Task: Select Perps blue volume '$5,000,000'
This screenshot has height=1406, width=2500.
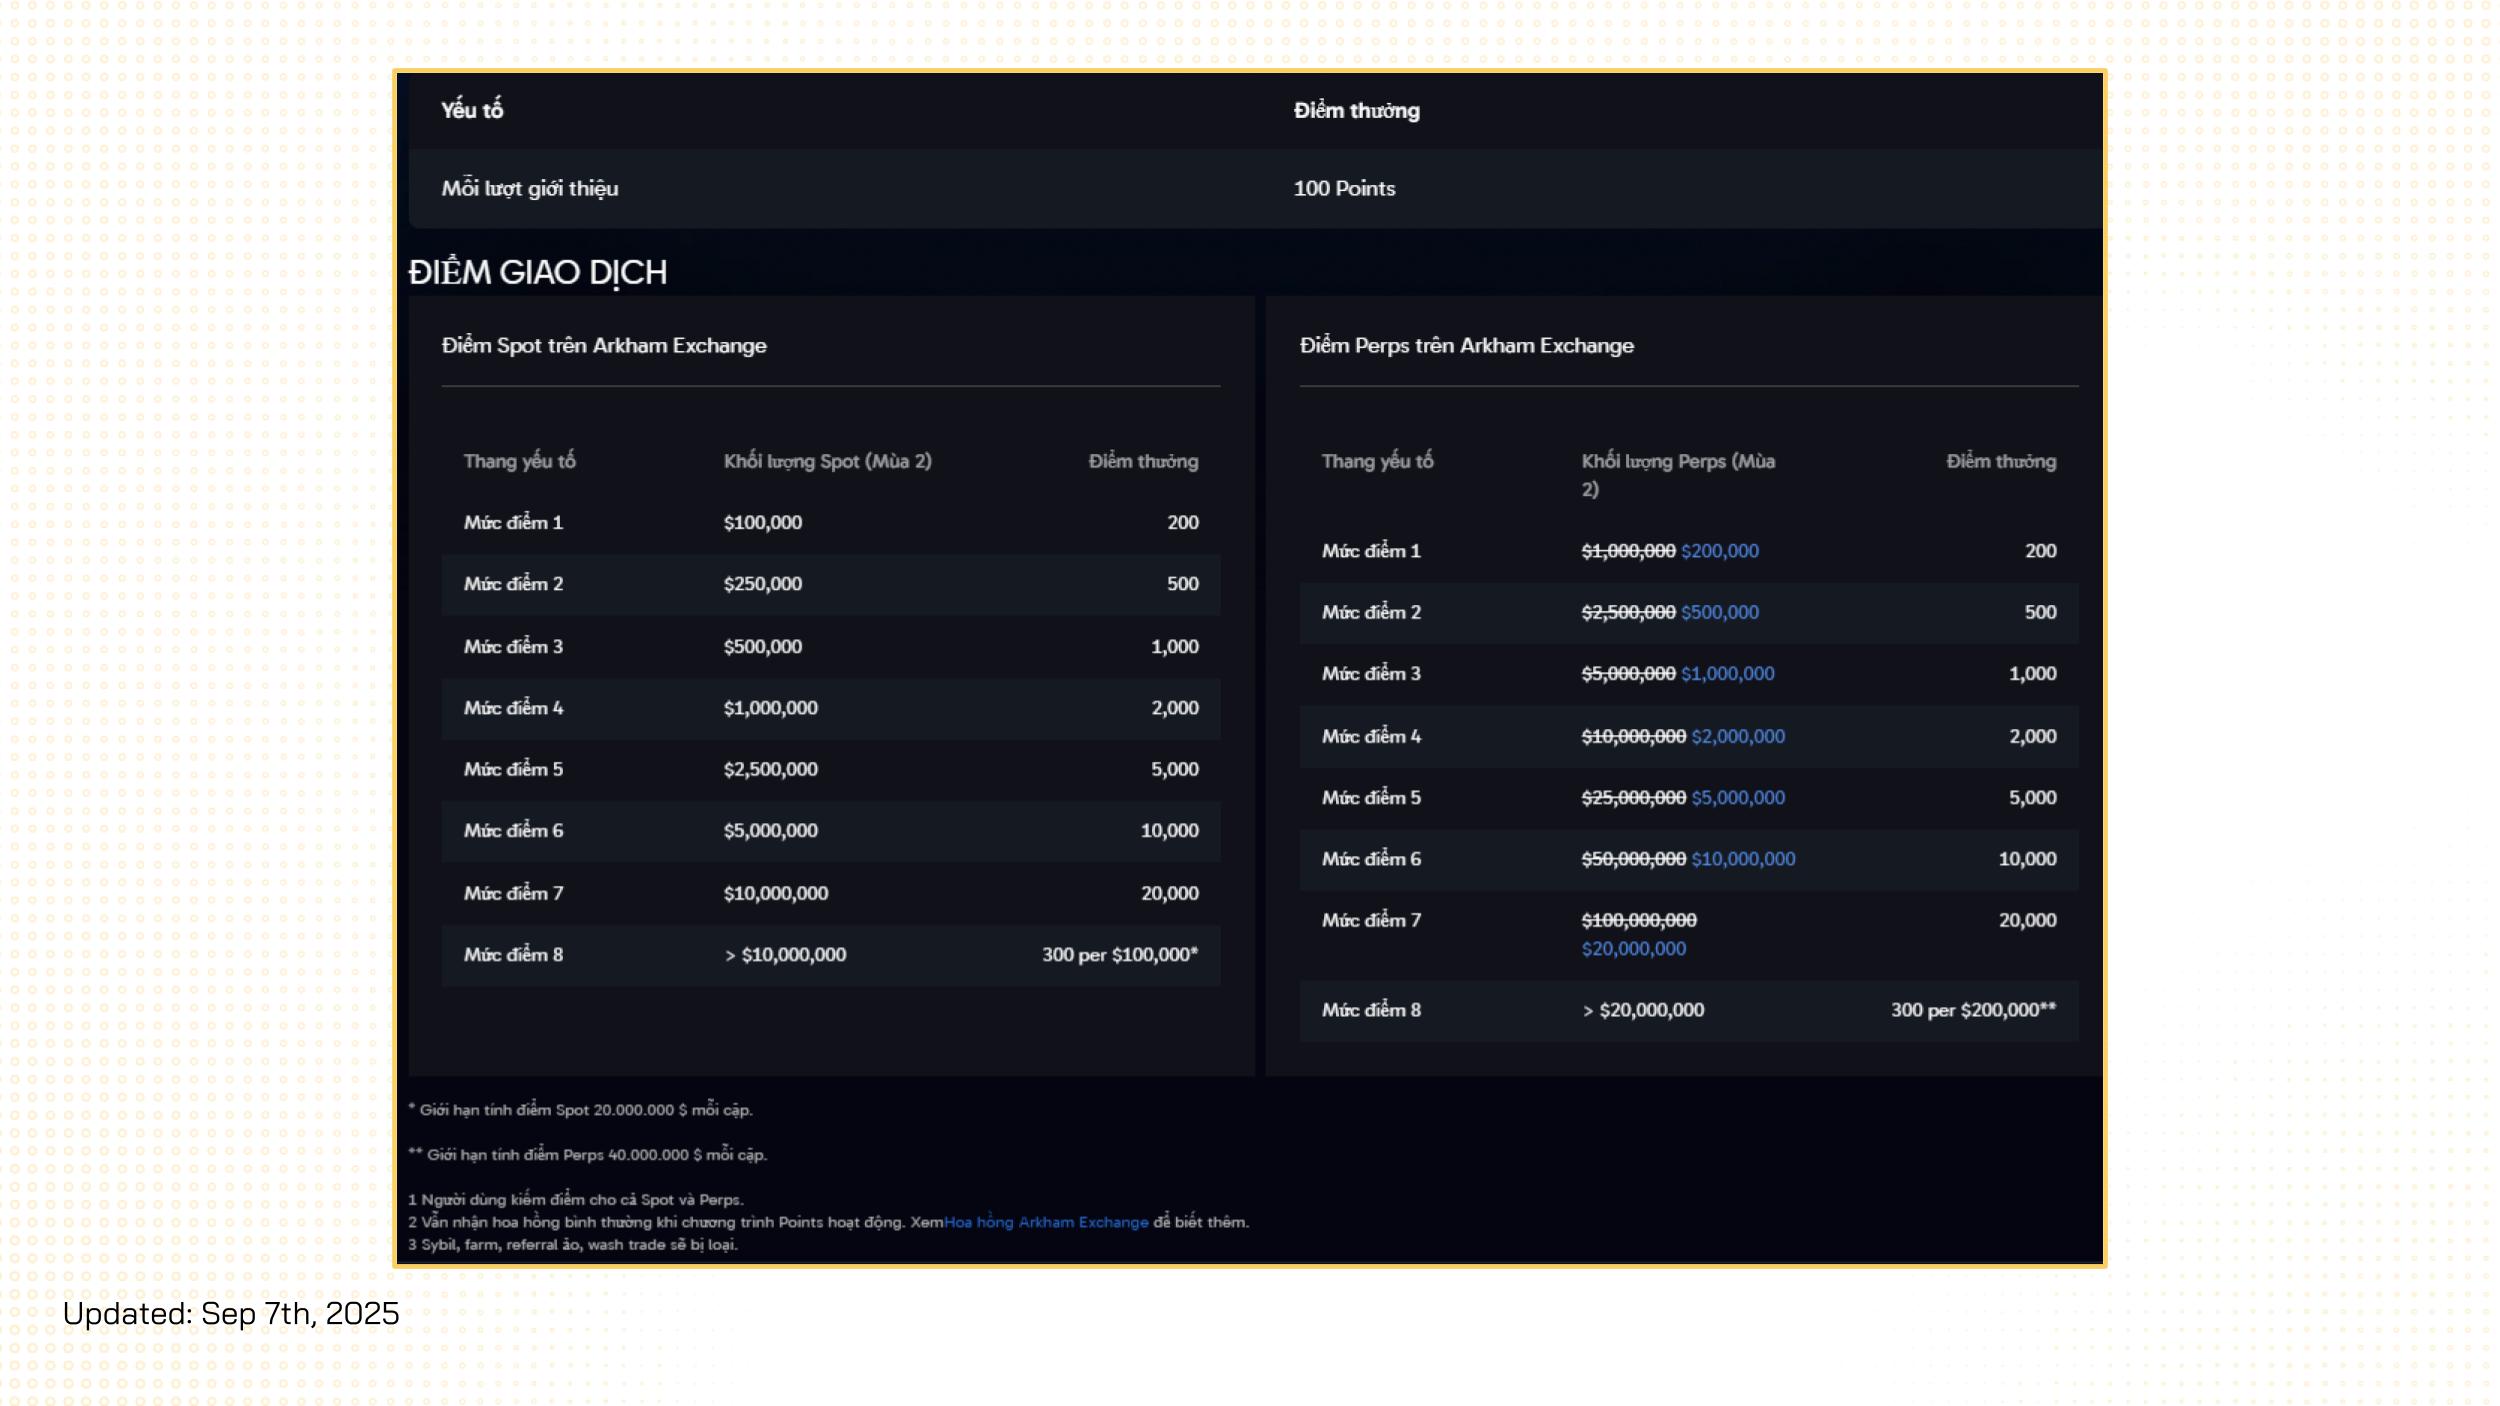Action: tap(1737, 797)
